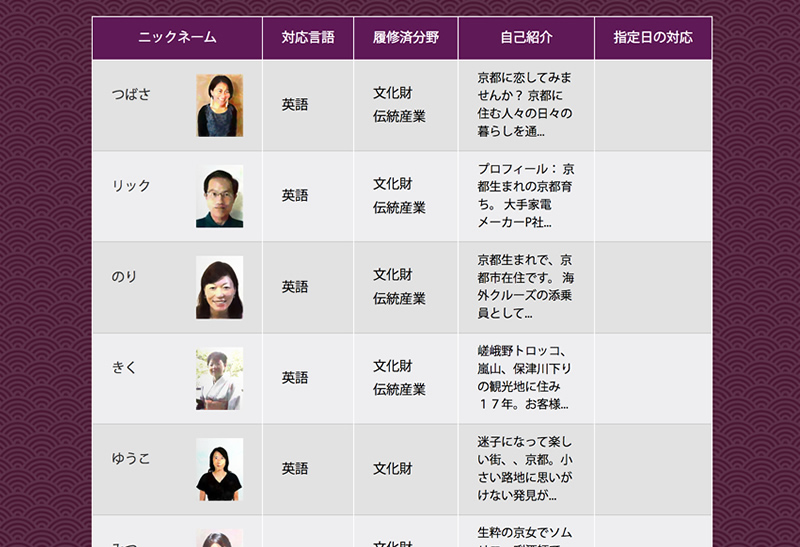Screen dimensions: 800x547
Task: Click 伝統産業 in きく's row
Action: 399,389
